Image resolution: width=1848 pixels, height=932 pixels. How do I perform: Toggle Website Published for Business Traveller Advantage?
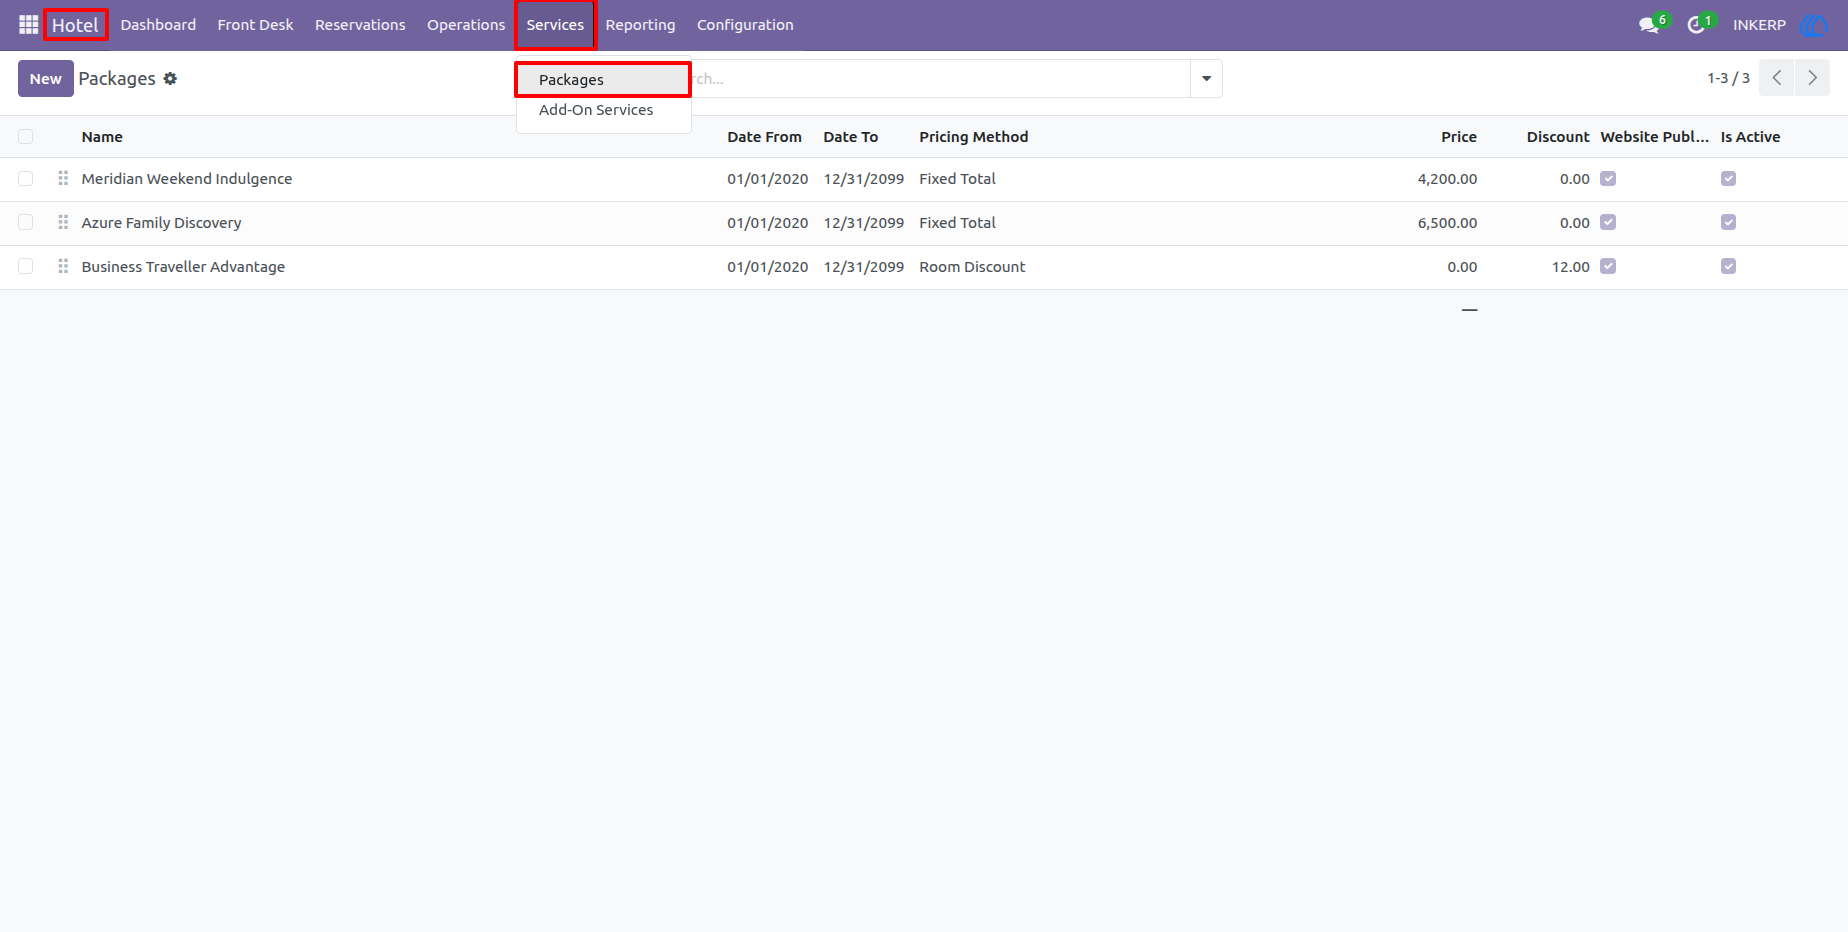point(1608,267)
